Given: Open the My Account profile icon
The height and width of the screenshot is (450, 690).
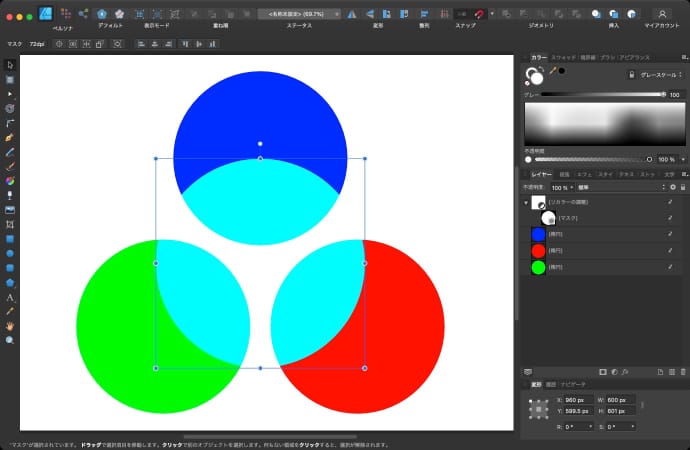Looking at the screenshot, I should click(x=661, y=14).
